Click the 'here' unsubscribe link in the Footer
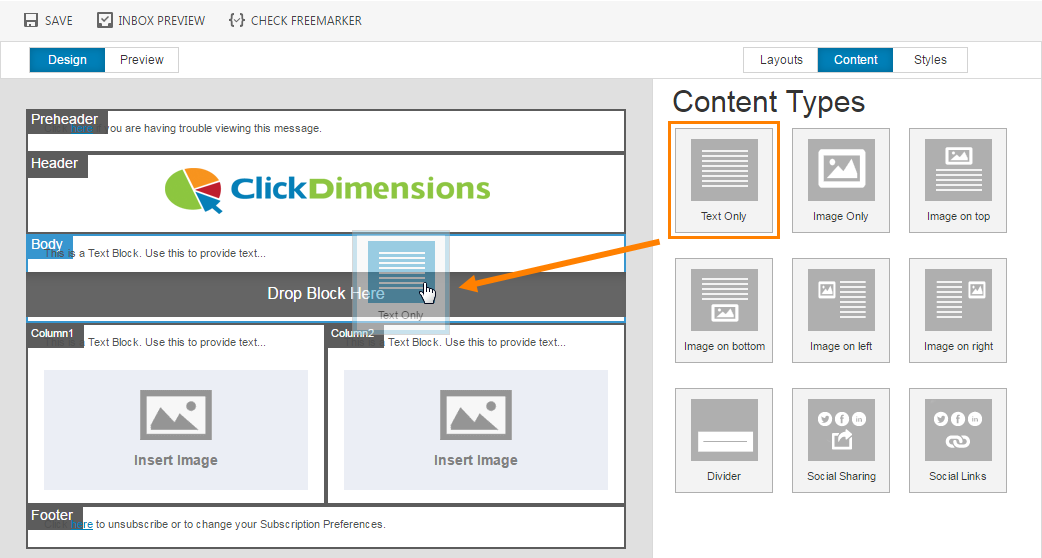The image size is (1042, 558). (x=82, y=524)
